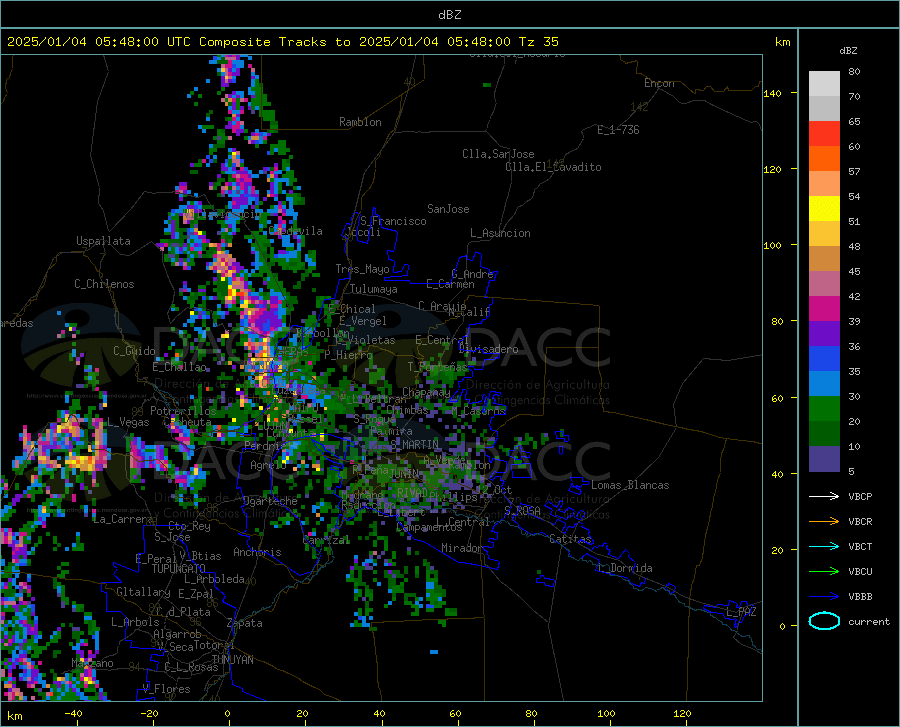Click the cyan 'current' ellipse legend icon
This screenshot has width=900, height=727.
click(x=824, y=621)
